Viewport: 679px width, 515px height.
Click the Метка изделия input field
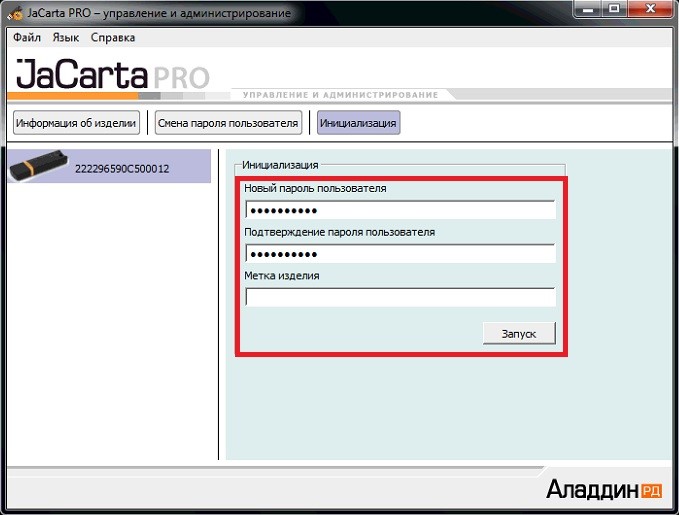400,298
